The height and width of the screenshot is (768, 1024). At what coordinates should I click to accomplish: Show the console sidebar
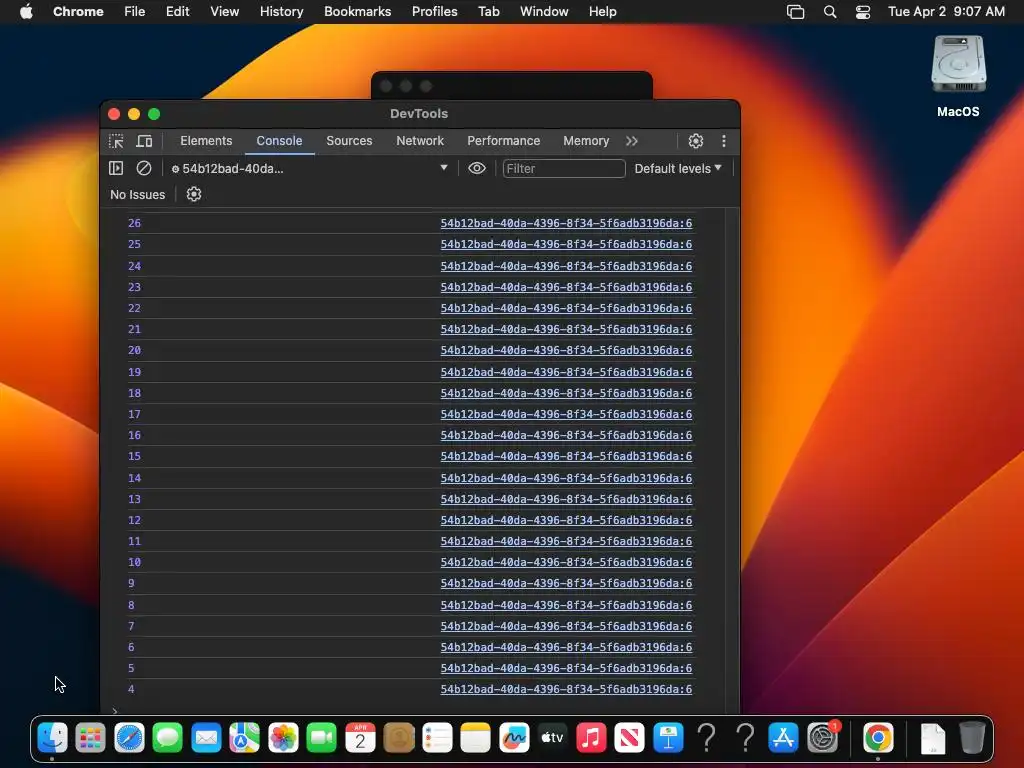(x=116, y=168)
